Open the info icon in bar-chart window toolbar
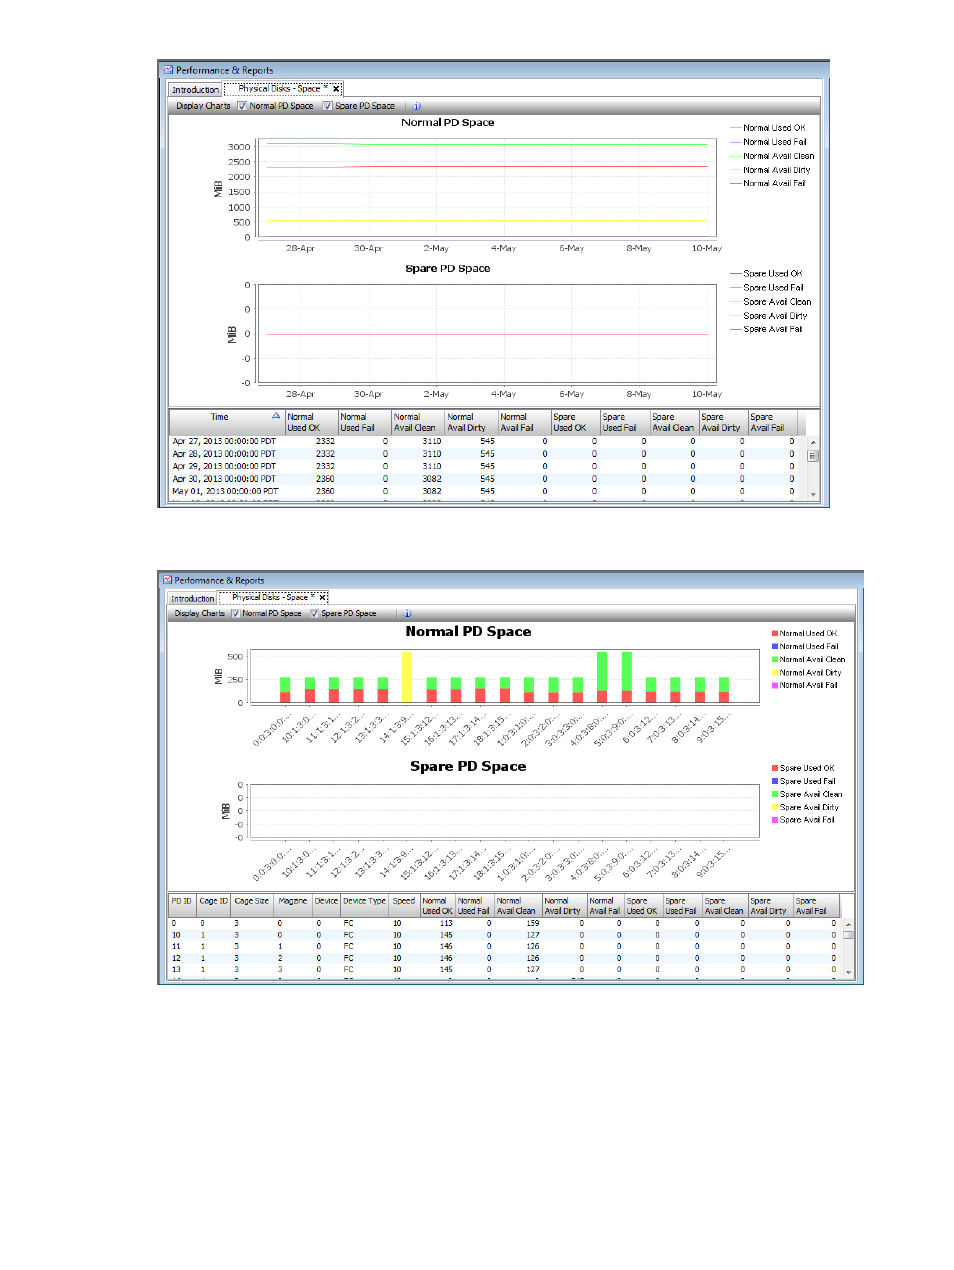The height and width of the screenshot is (1270, 954). point(407,614)
